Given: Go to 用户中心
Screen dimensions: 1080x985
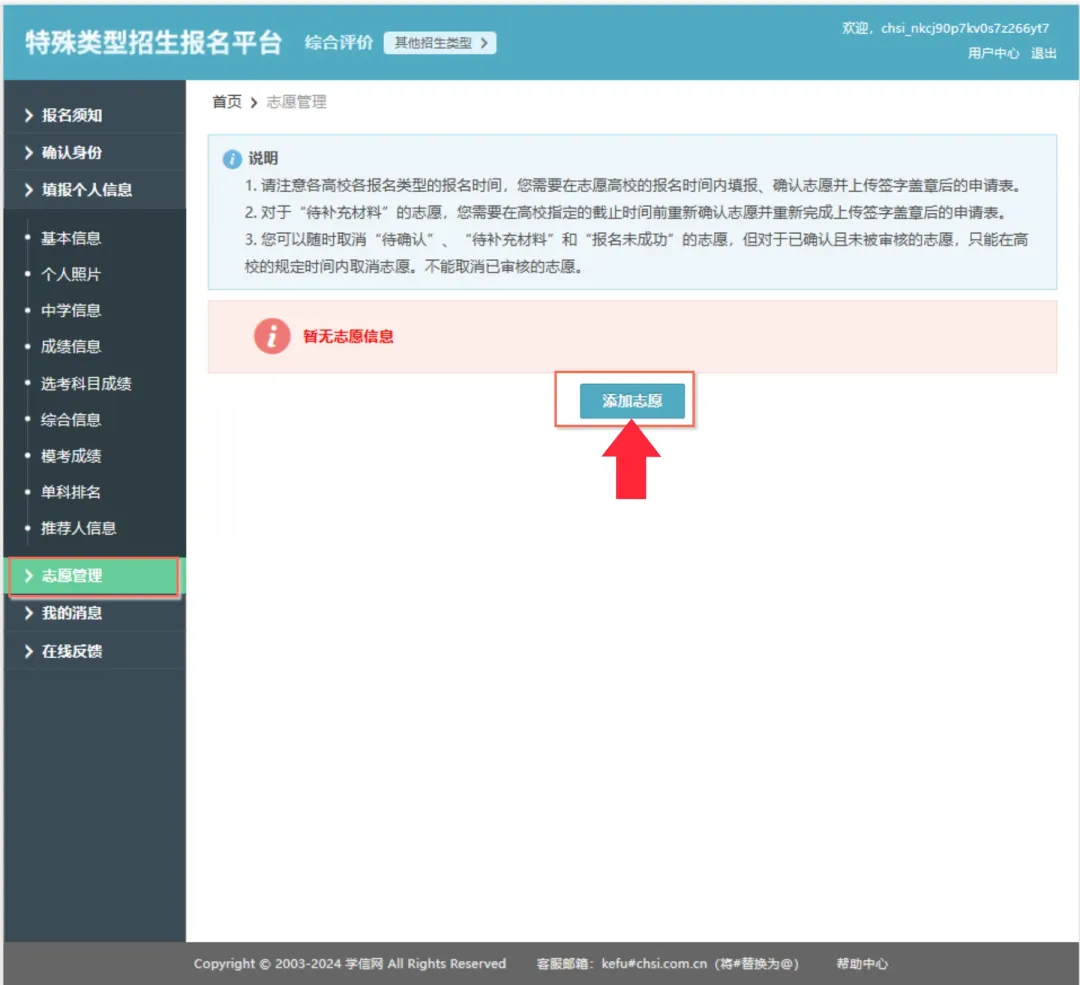Looking at the screenshot, I should pos(993,53).
